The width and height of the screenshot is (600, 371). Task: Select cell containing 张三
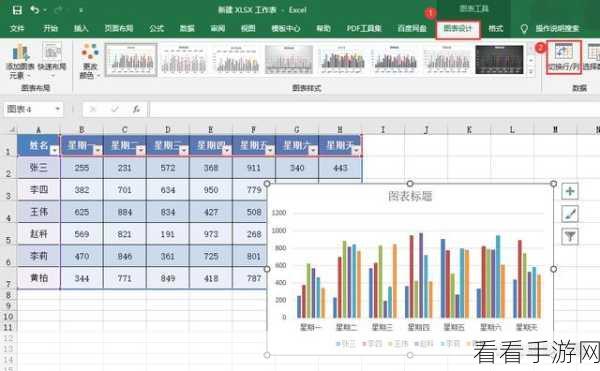tap(39, 168)
